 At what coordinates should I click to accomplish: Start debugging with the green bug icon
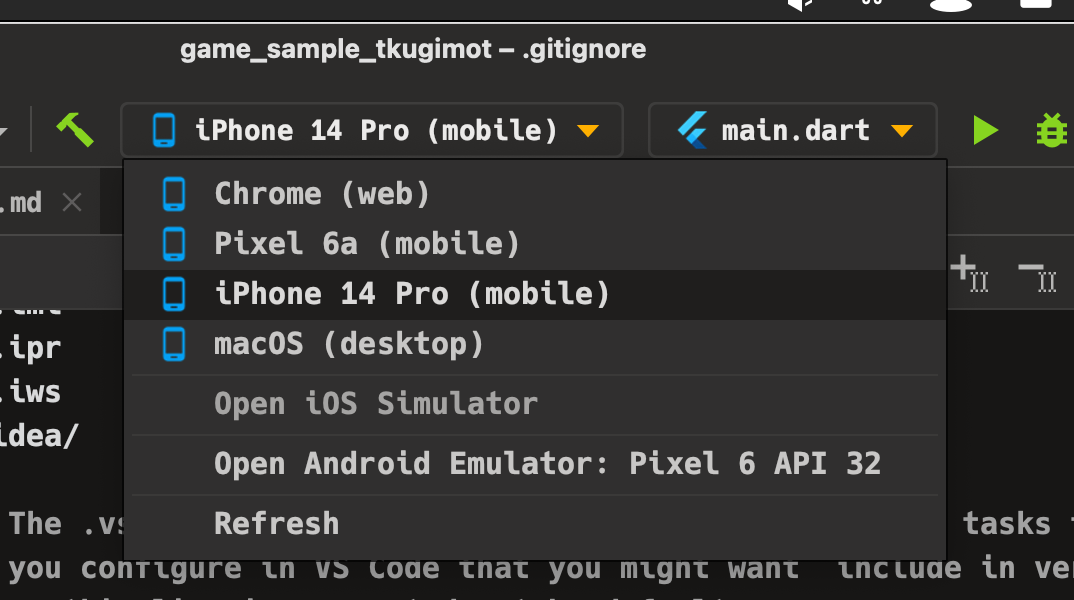point(1051,130)
